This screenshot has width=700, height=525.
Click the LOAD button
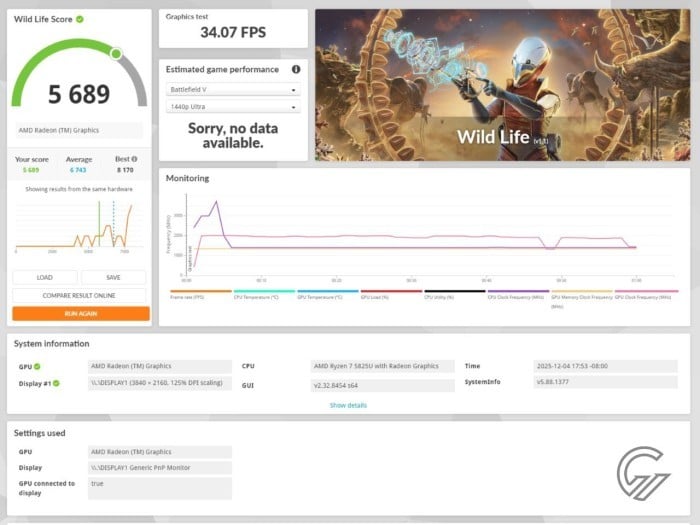[45, 277]
